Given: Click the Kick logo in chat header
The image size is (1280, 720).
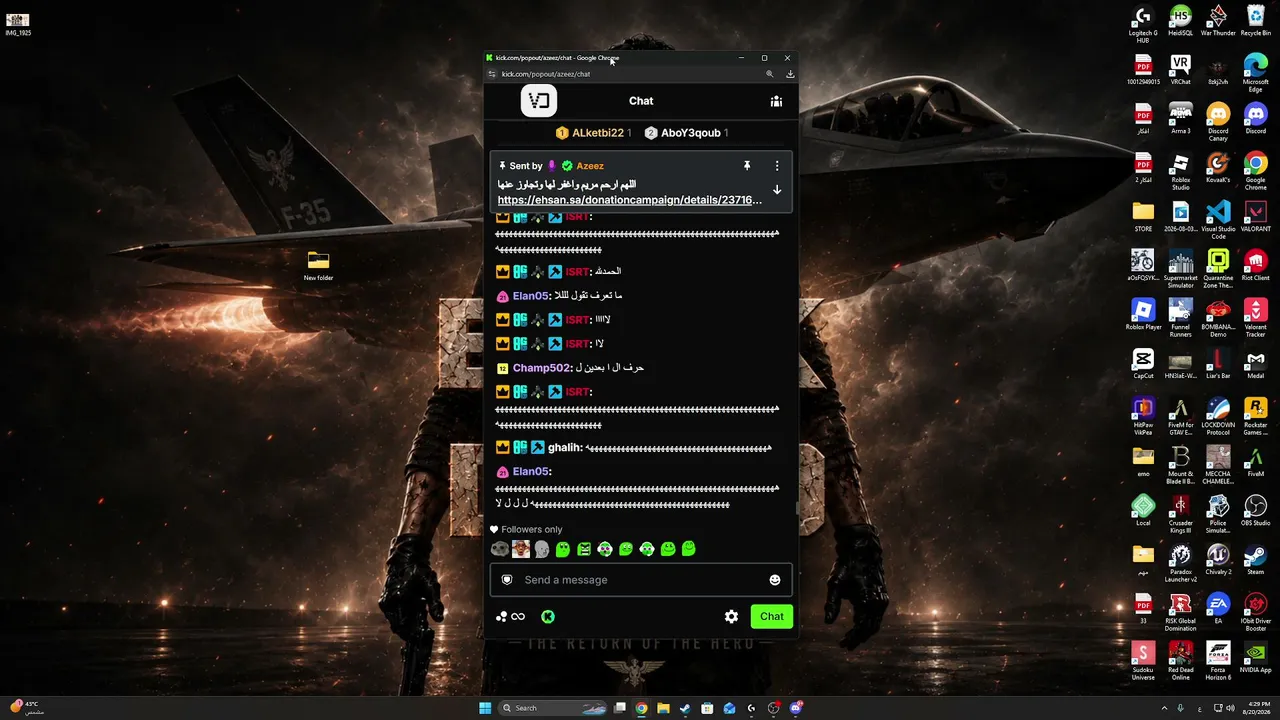Looking at the screenshot, I should click(539, 100).
